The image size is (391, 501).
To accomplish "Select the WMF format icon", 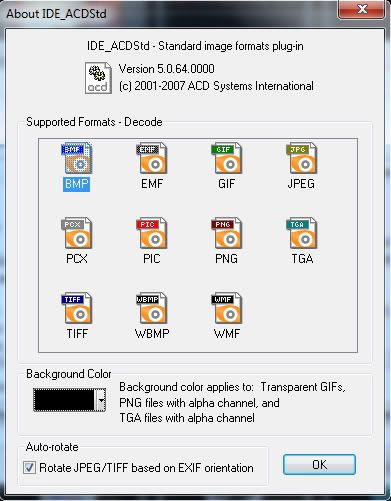I will coord(227,308).
